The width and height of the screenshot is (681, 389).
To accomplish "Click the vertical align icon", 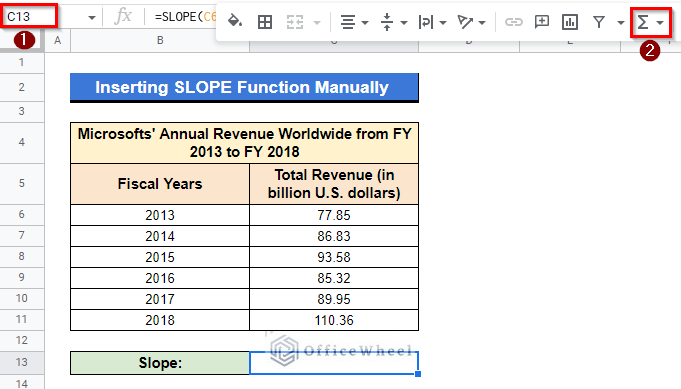I will point(387,22).
